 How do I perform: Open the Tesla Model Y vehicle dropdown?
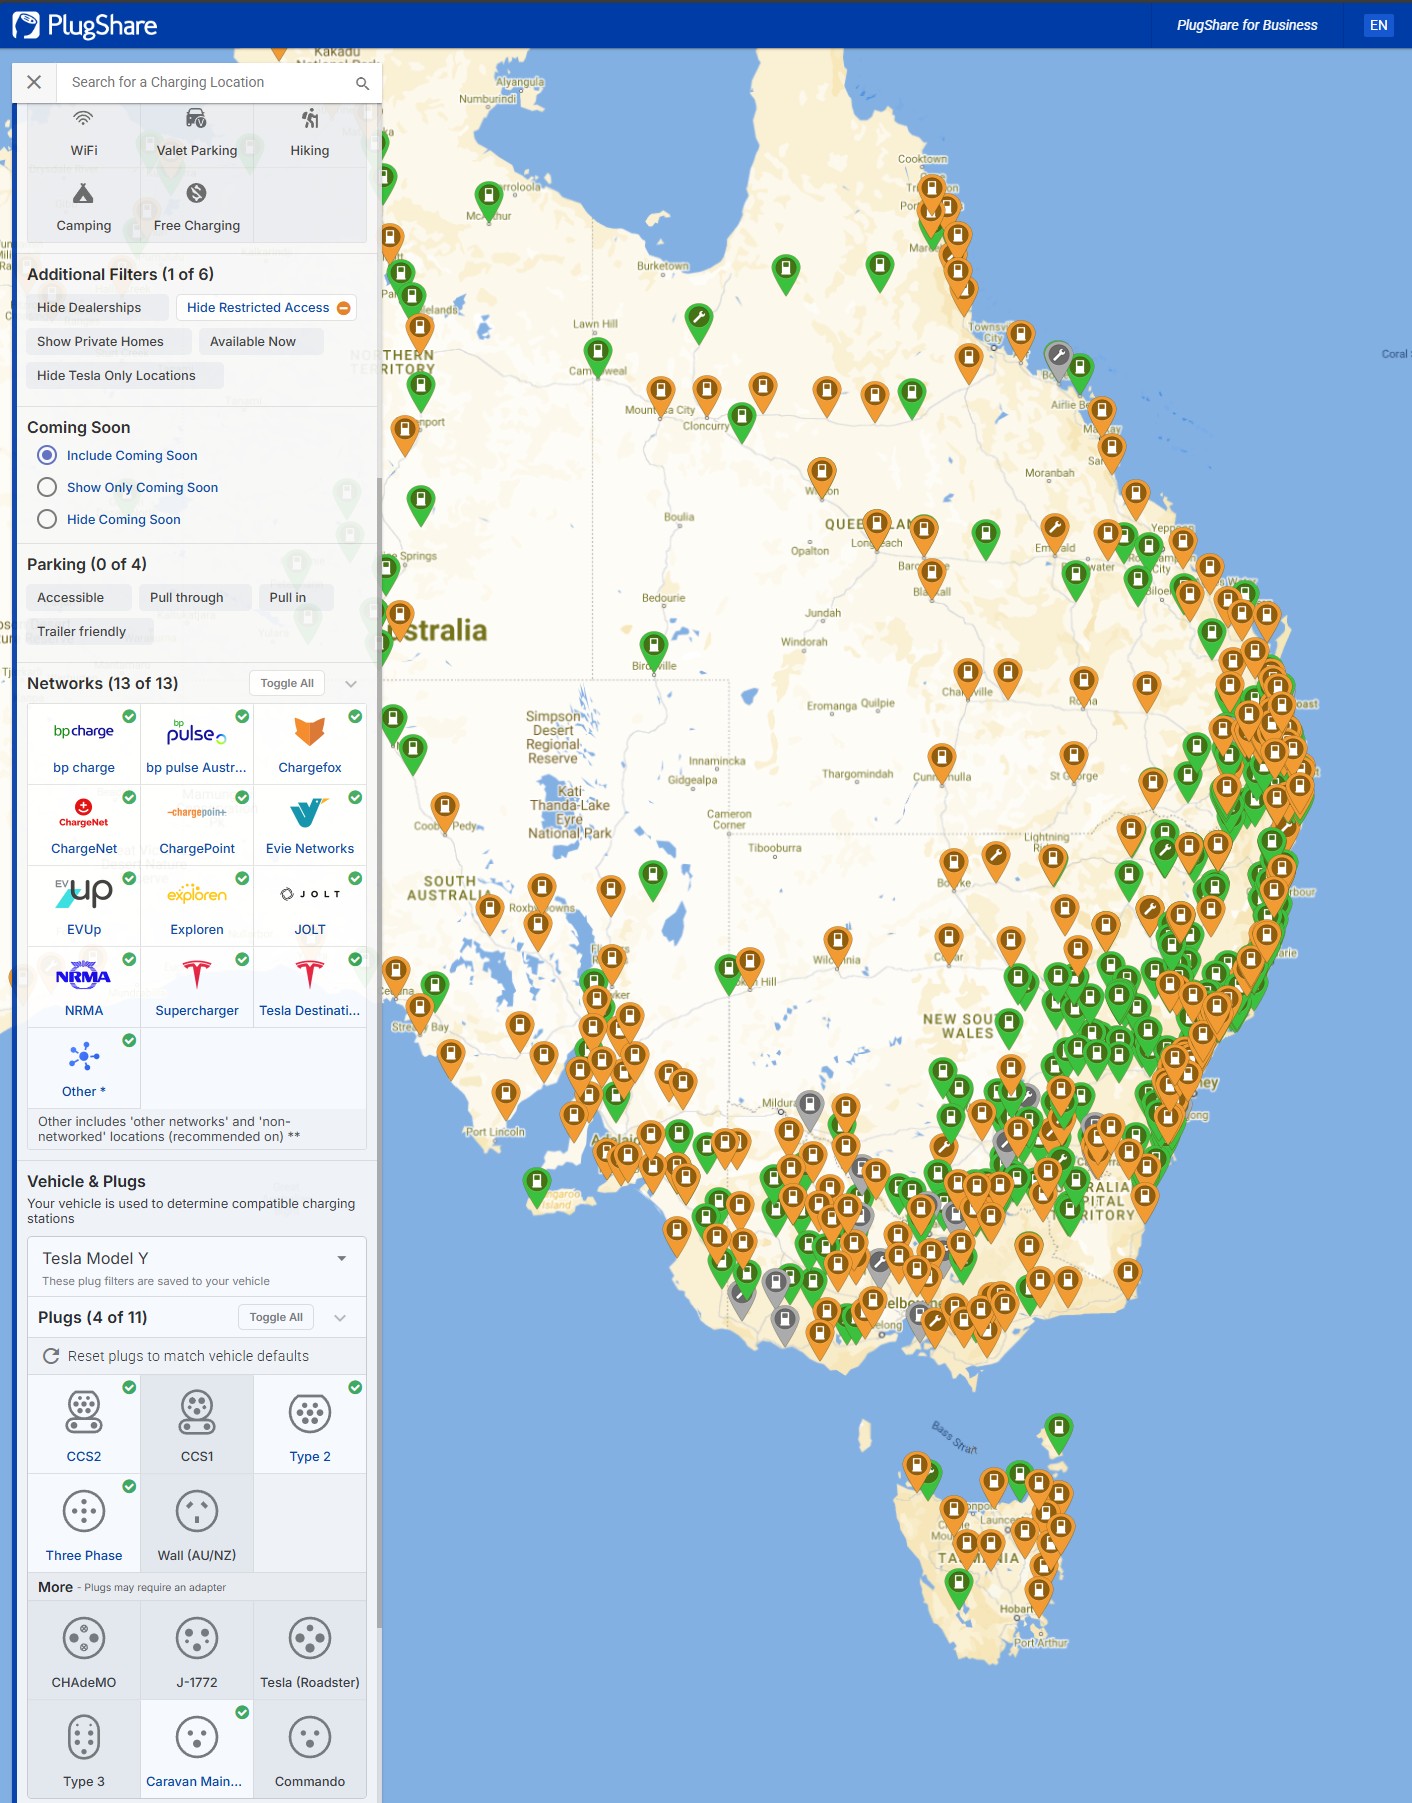197,1266
